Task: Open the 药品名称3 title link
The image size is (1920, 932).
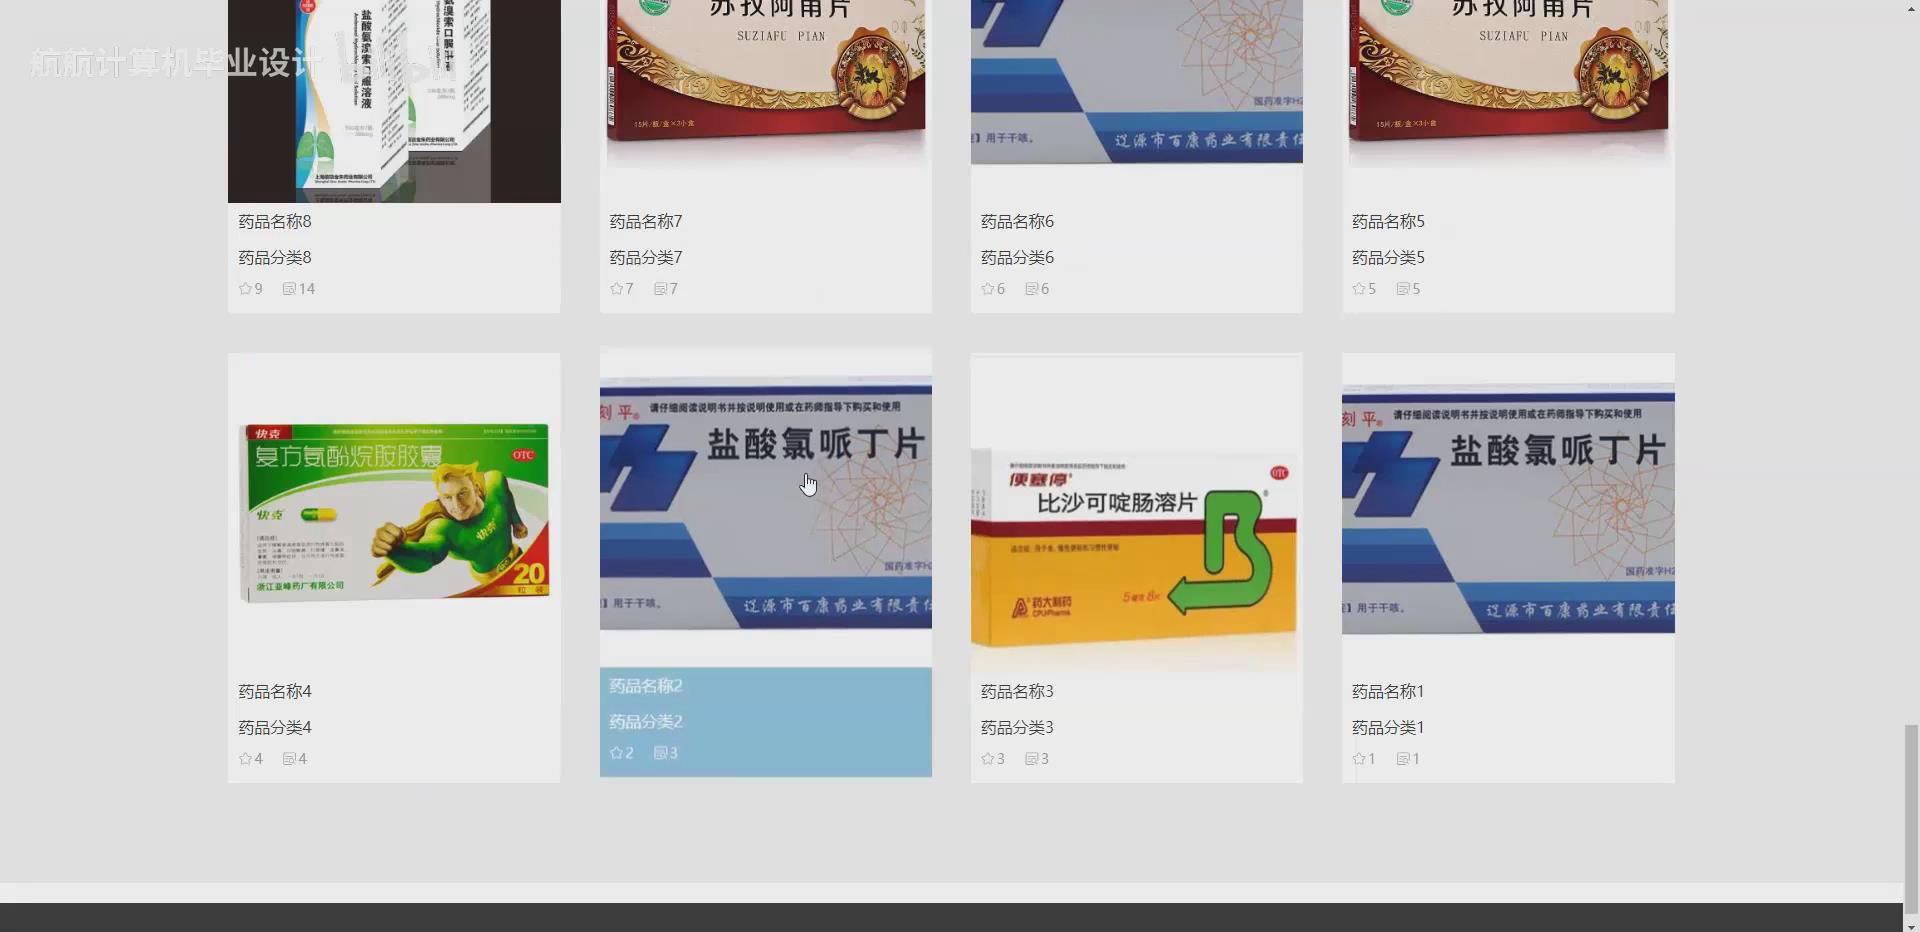Action: 1017,692
